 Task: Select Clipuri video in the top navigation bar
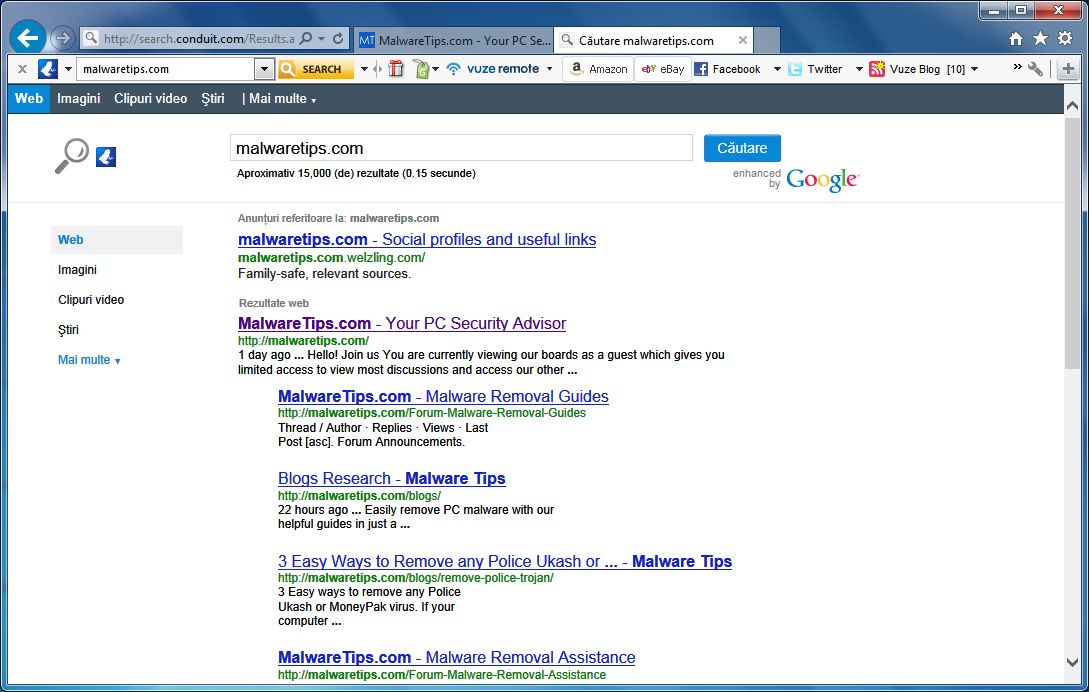(151, 99)
